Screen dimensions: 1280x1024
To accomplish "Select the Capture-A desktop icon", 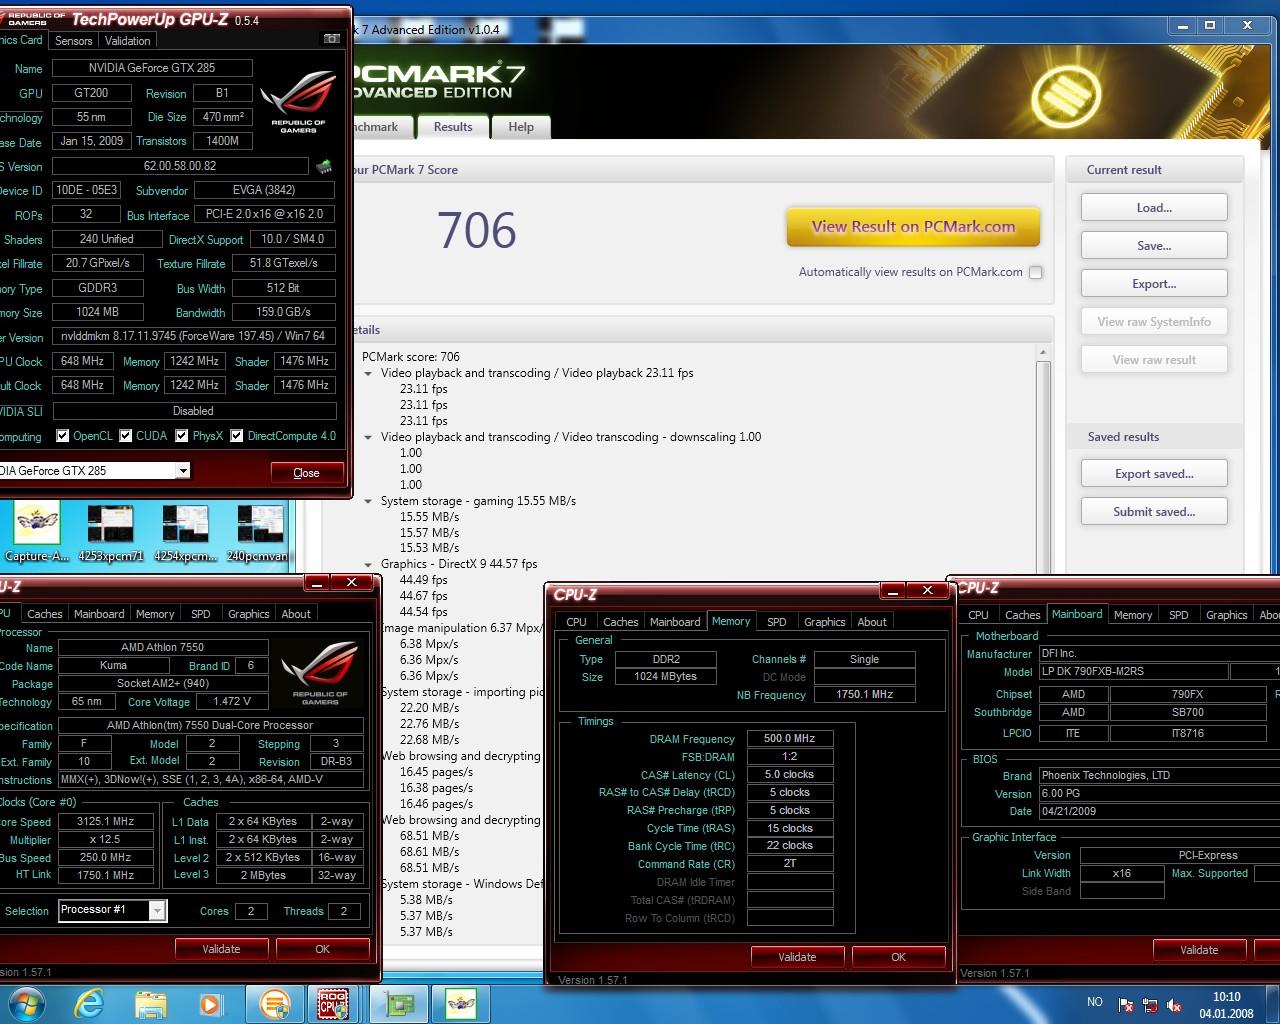I will 37,533.
